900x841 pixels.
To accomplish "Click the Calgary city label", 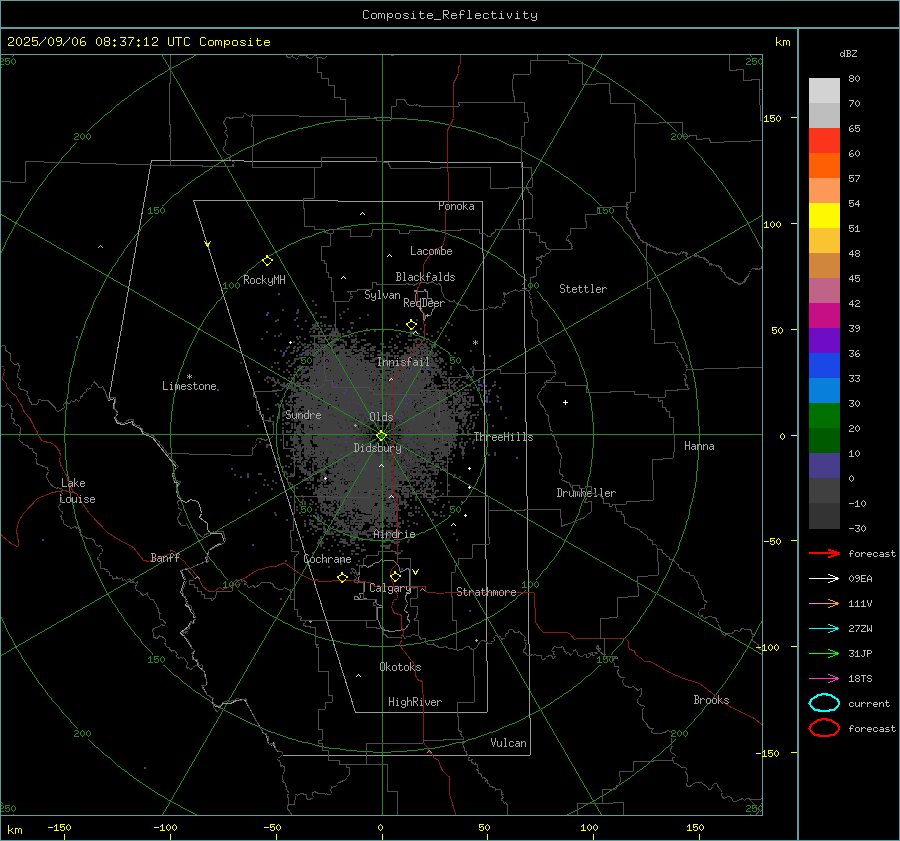I will [x=390, y=588].
